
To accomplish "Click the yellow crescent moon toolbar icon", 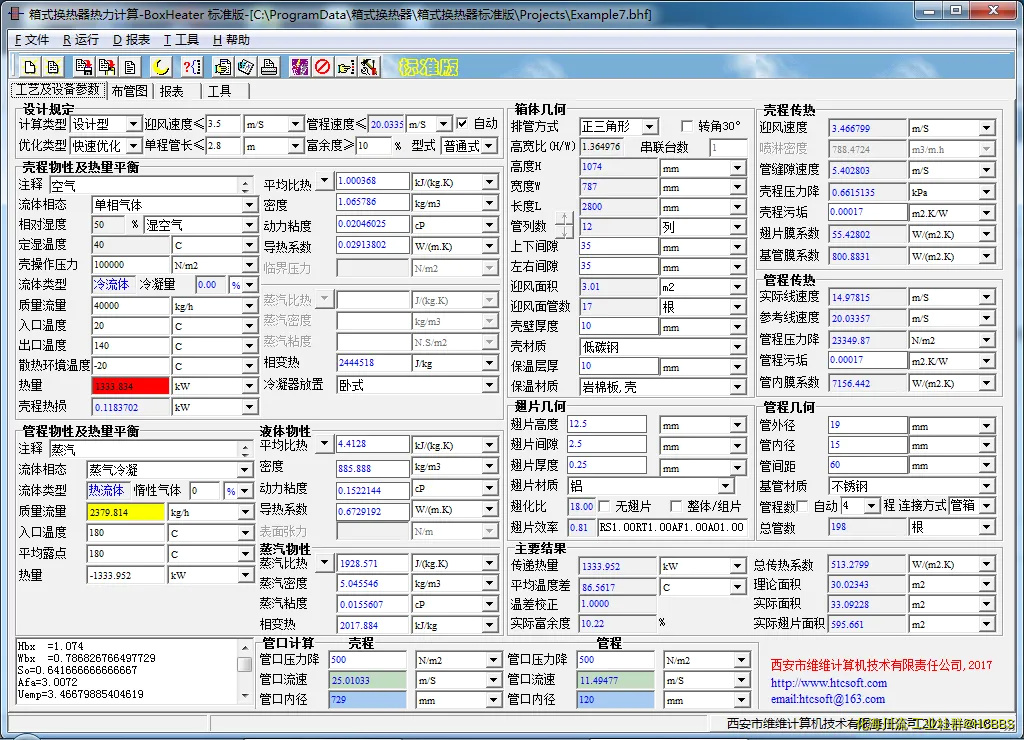I will pyautogui.click(x=162, y=67).
